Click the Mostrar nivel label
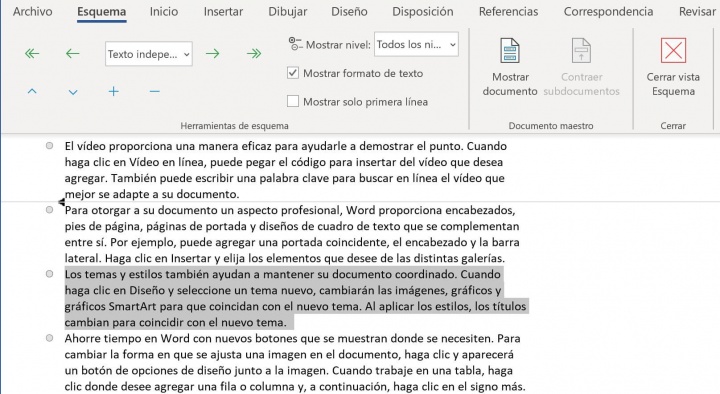 point(338,45)
